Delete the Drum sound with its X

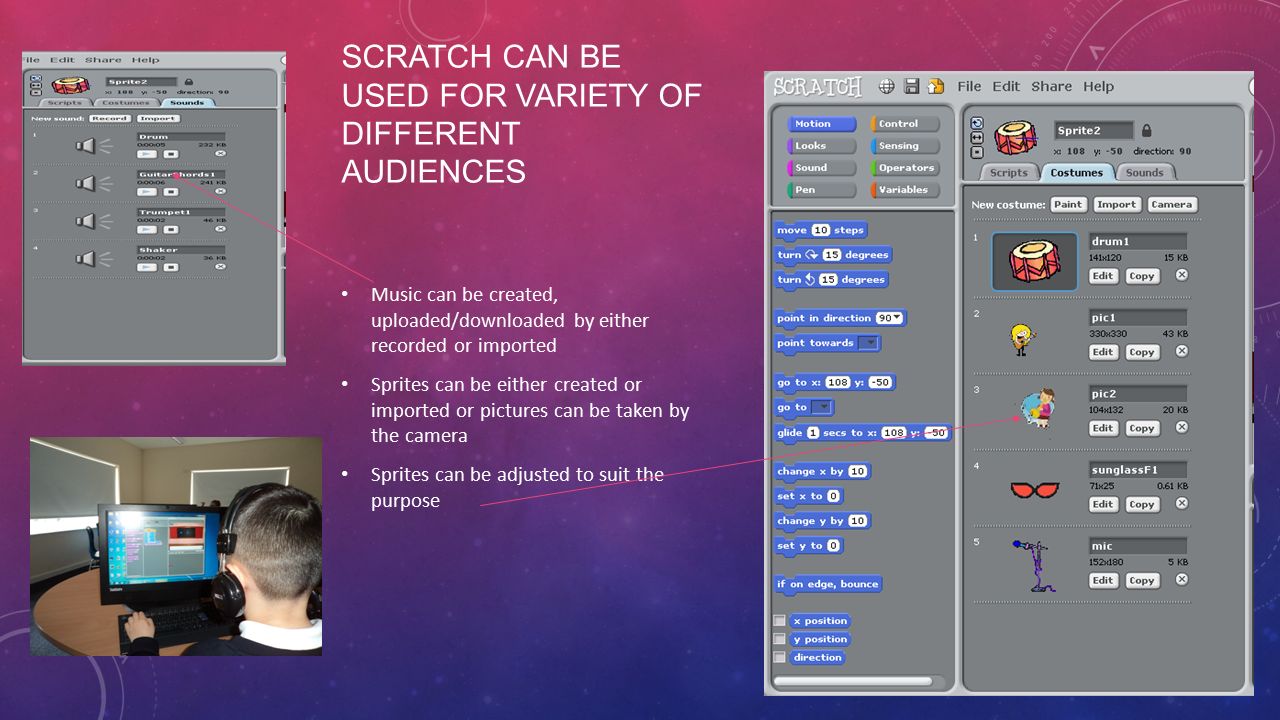(220, 154)
